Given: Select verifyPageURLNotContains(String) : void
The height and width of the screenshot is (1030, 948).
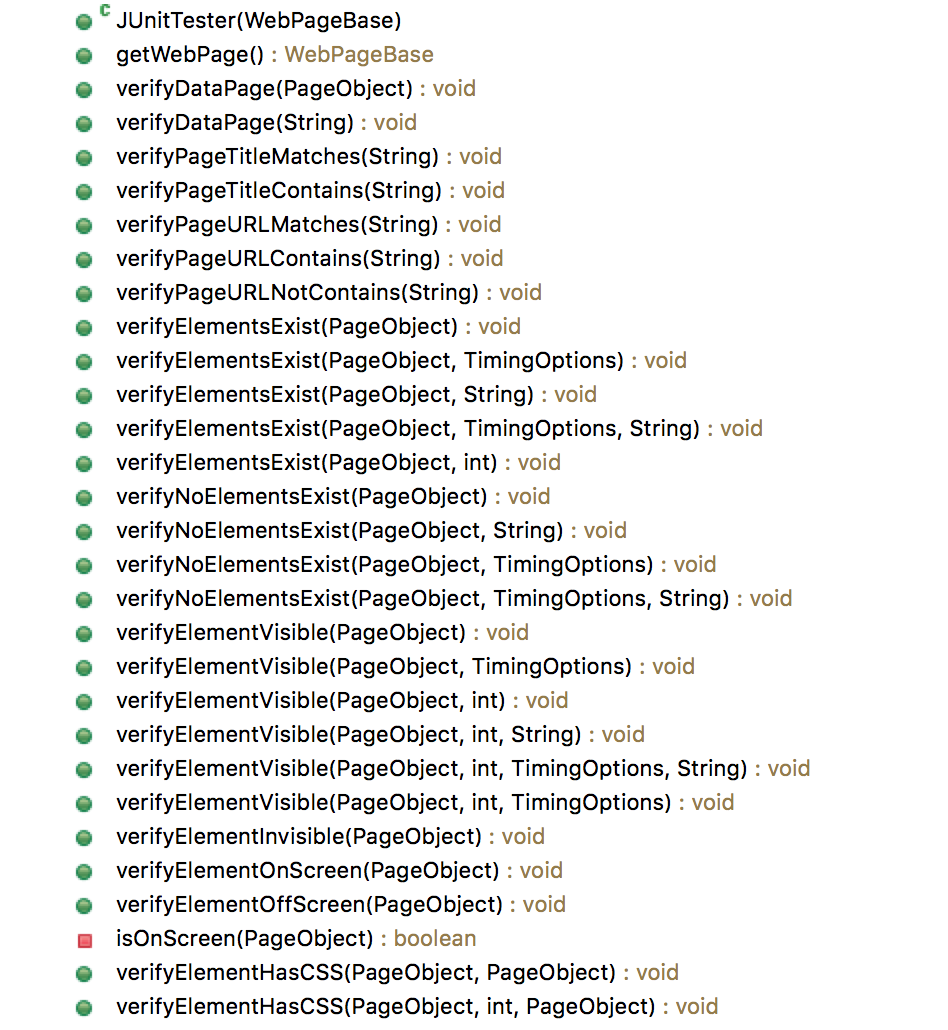Looking at the screenshot, I should 329,293.
